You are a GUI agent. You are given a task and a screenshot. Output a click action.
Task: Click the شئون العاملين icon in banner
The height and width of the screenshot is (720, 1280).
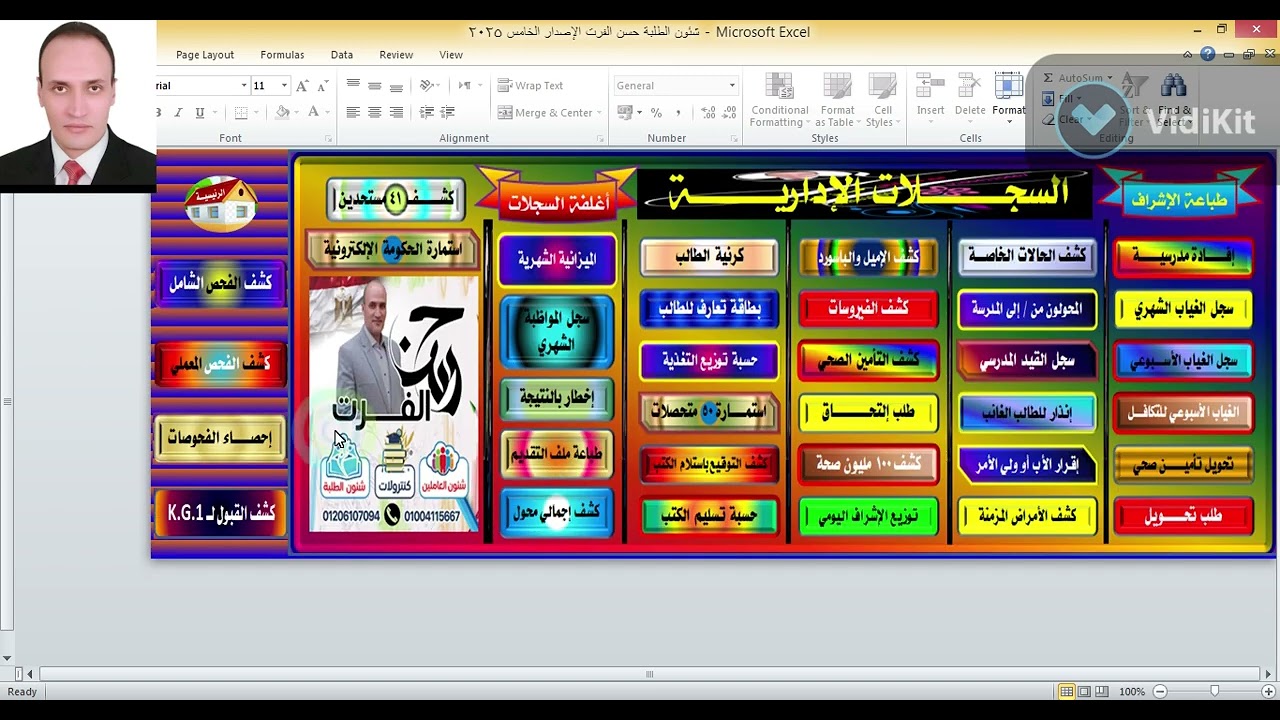444,470
